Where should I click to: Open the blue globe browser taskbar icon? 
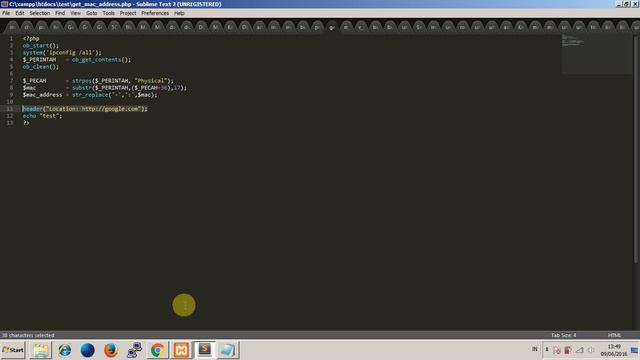coord(87,350)
